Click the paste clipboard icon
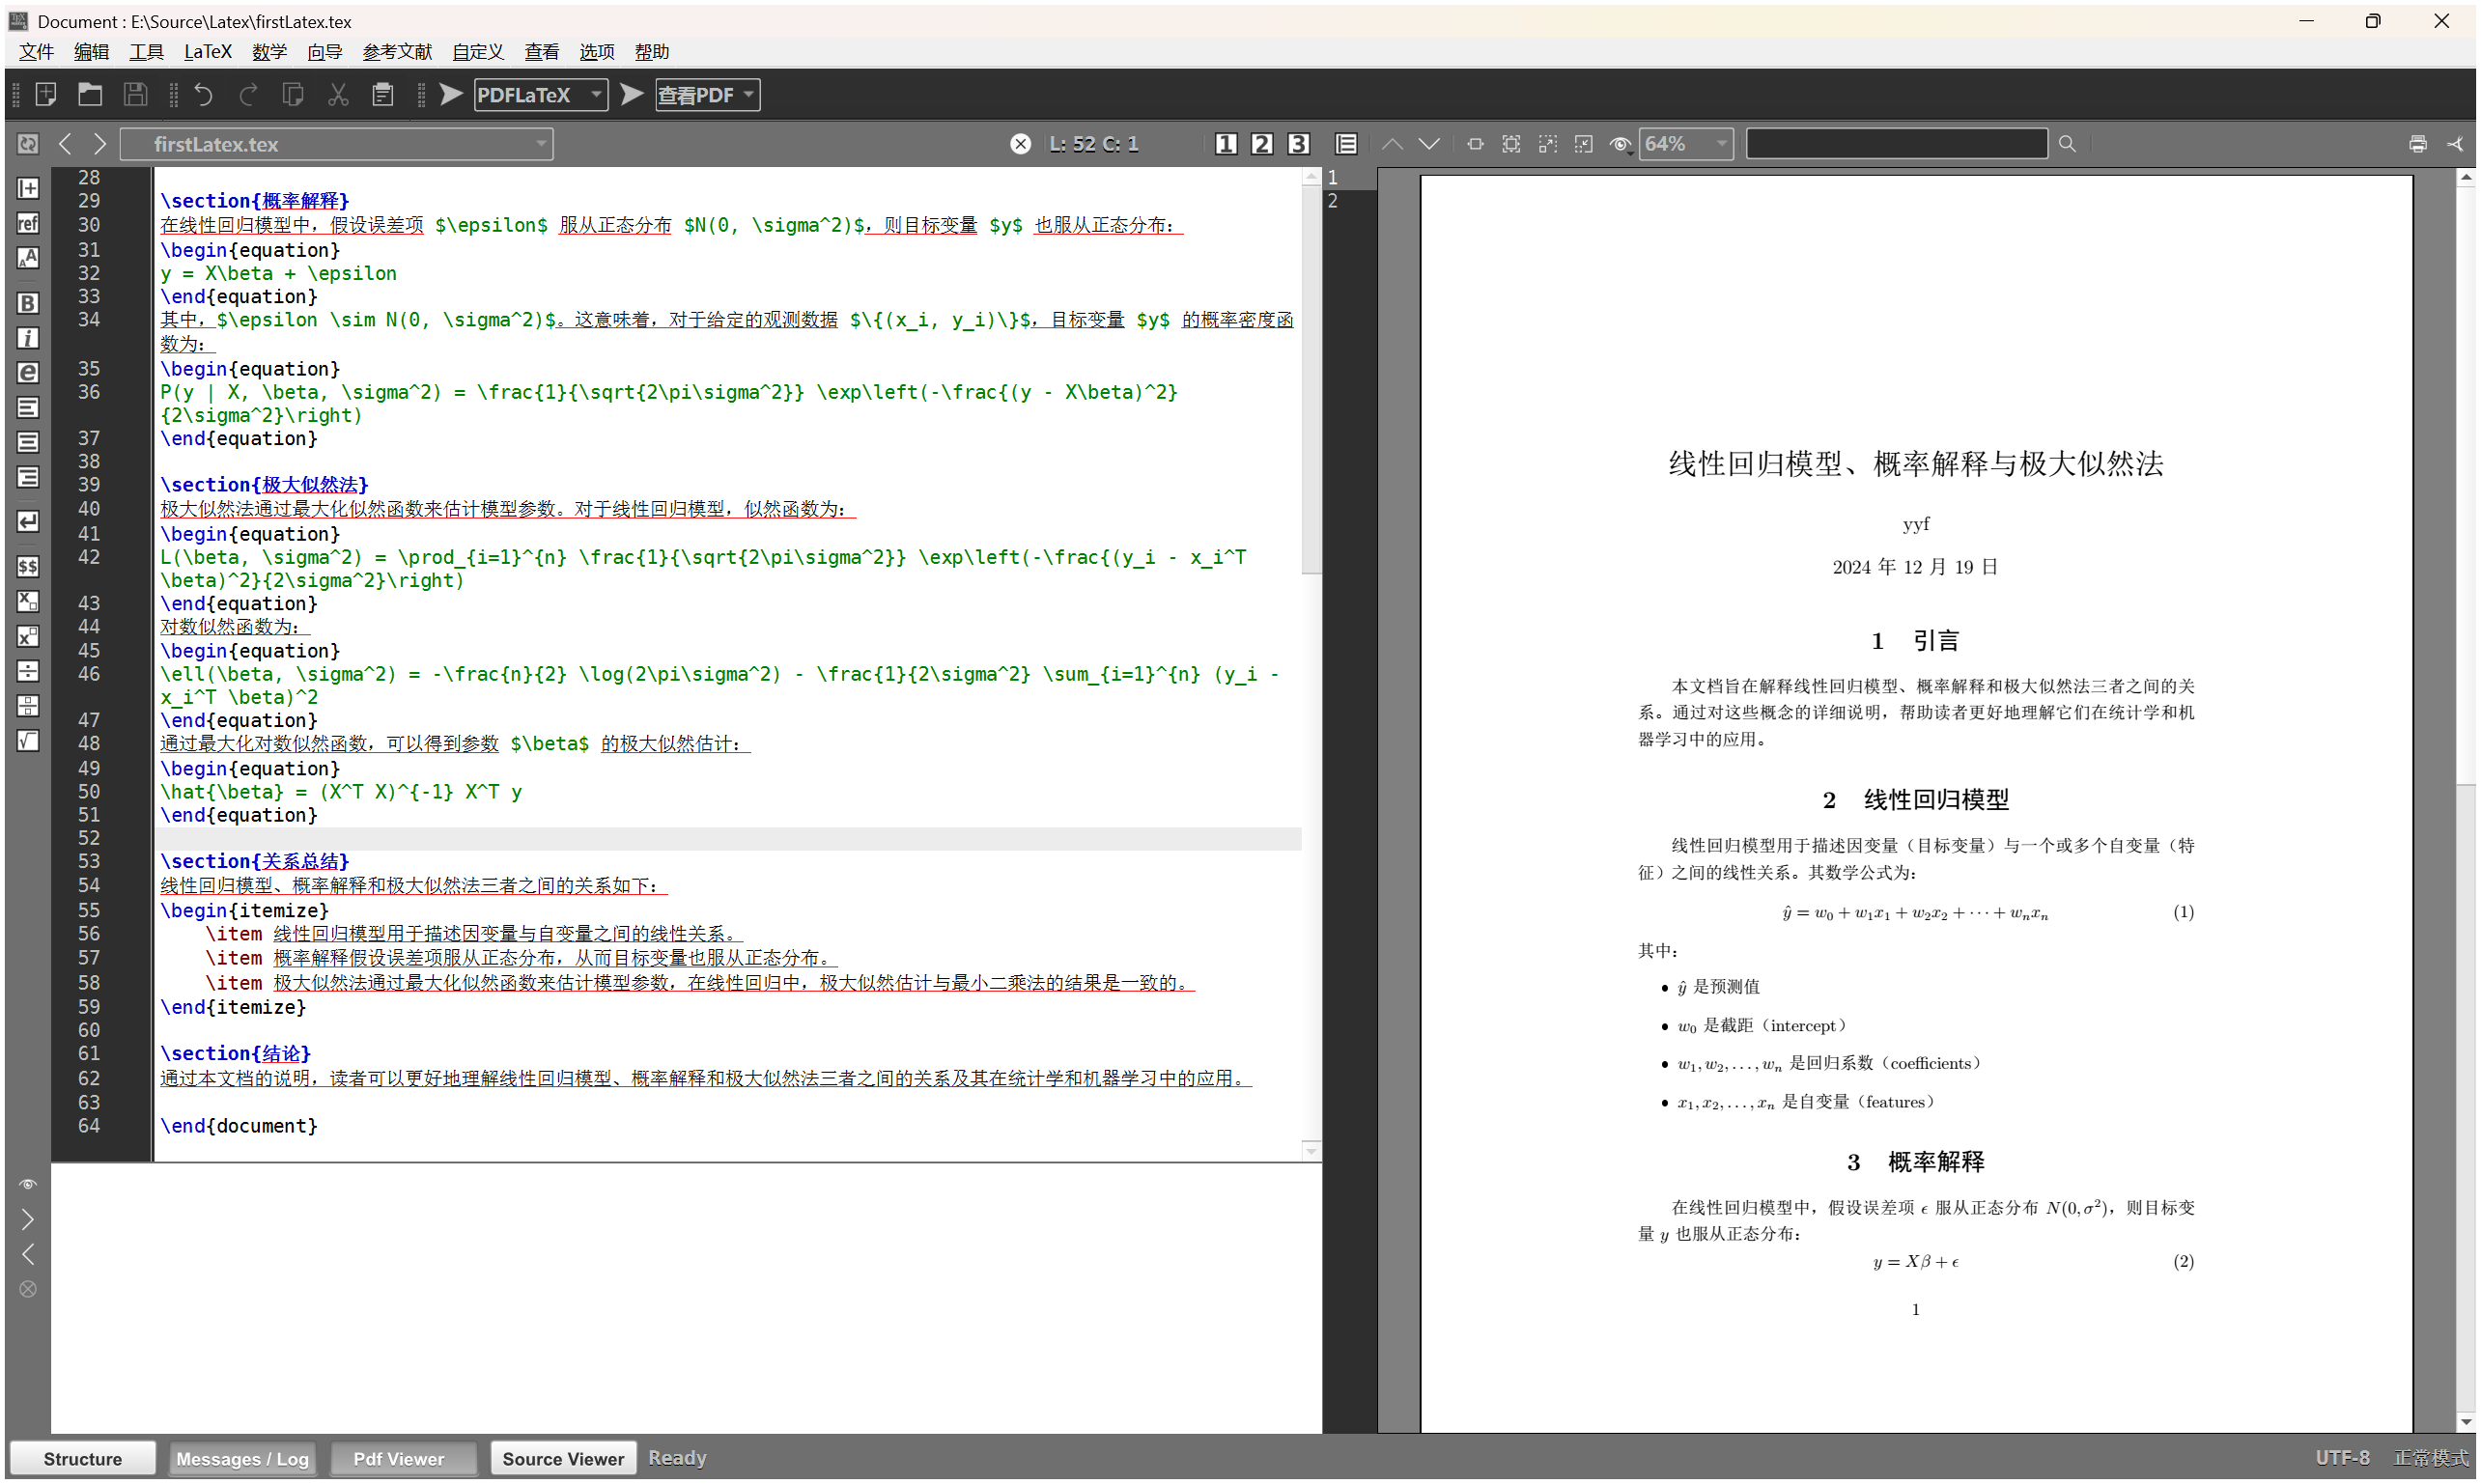Image resolution: width=2481 pixels, height=1484 pixels. tap(382, 95)
